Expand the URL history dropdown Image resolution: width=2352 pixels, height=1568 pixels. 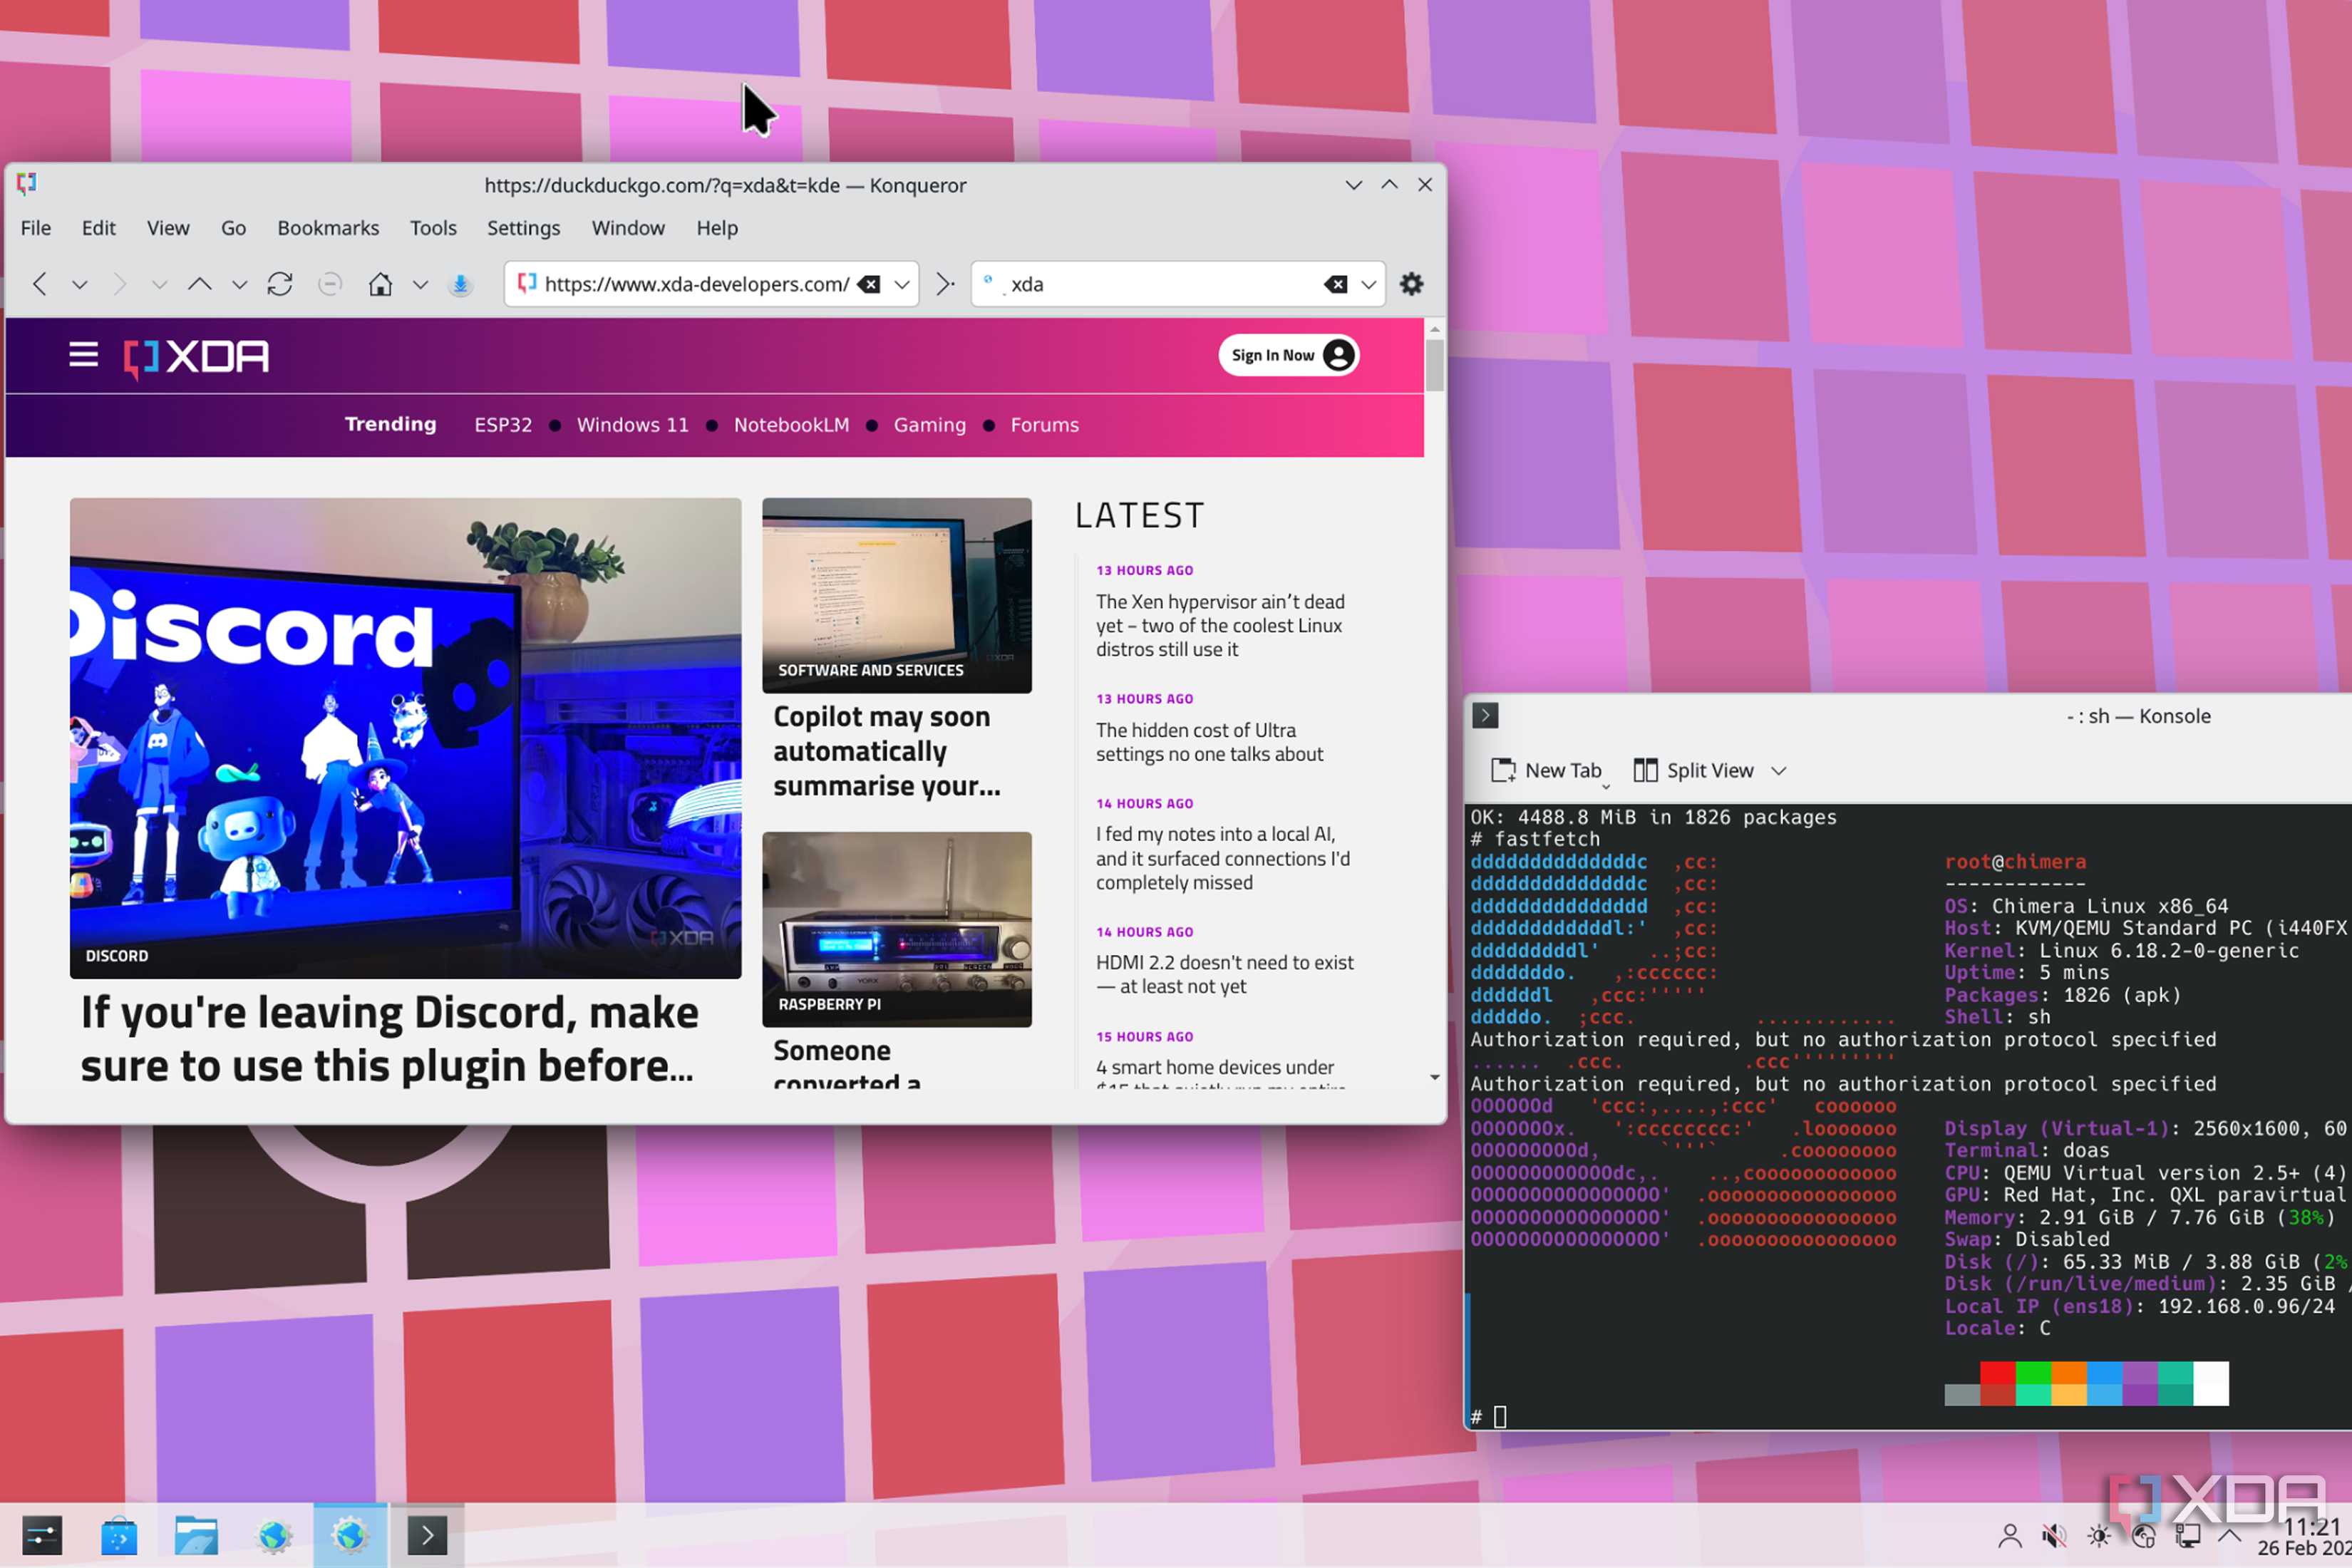tap(902, 285)
